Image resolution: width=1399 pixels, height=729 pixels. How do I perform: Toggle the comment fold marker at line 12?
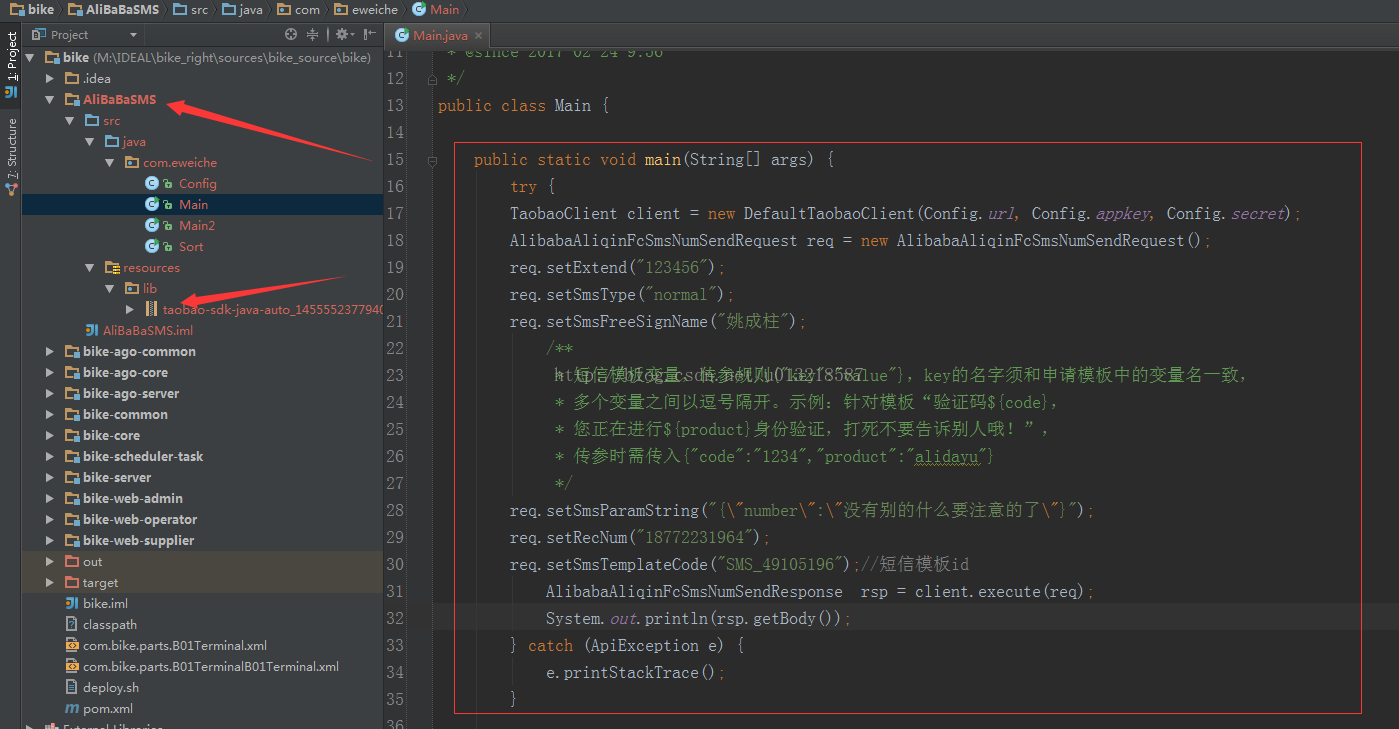[432, 79]
